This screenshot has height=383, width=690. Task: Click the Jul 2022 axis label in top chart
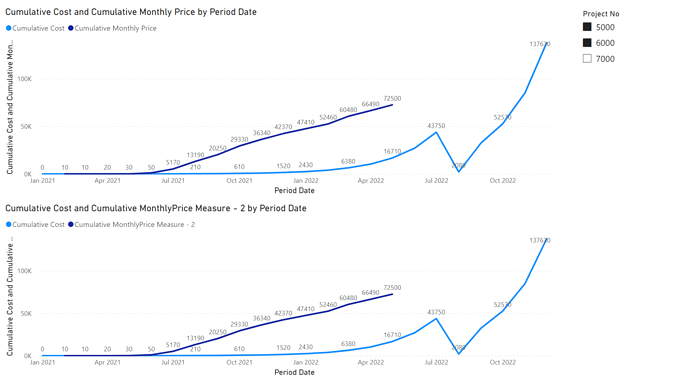click(436, 180)
